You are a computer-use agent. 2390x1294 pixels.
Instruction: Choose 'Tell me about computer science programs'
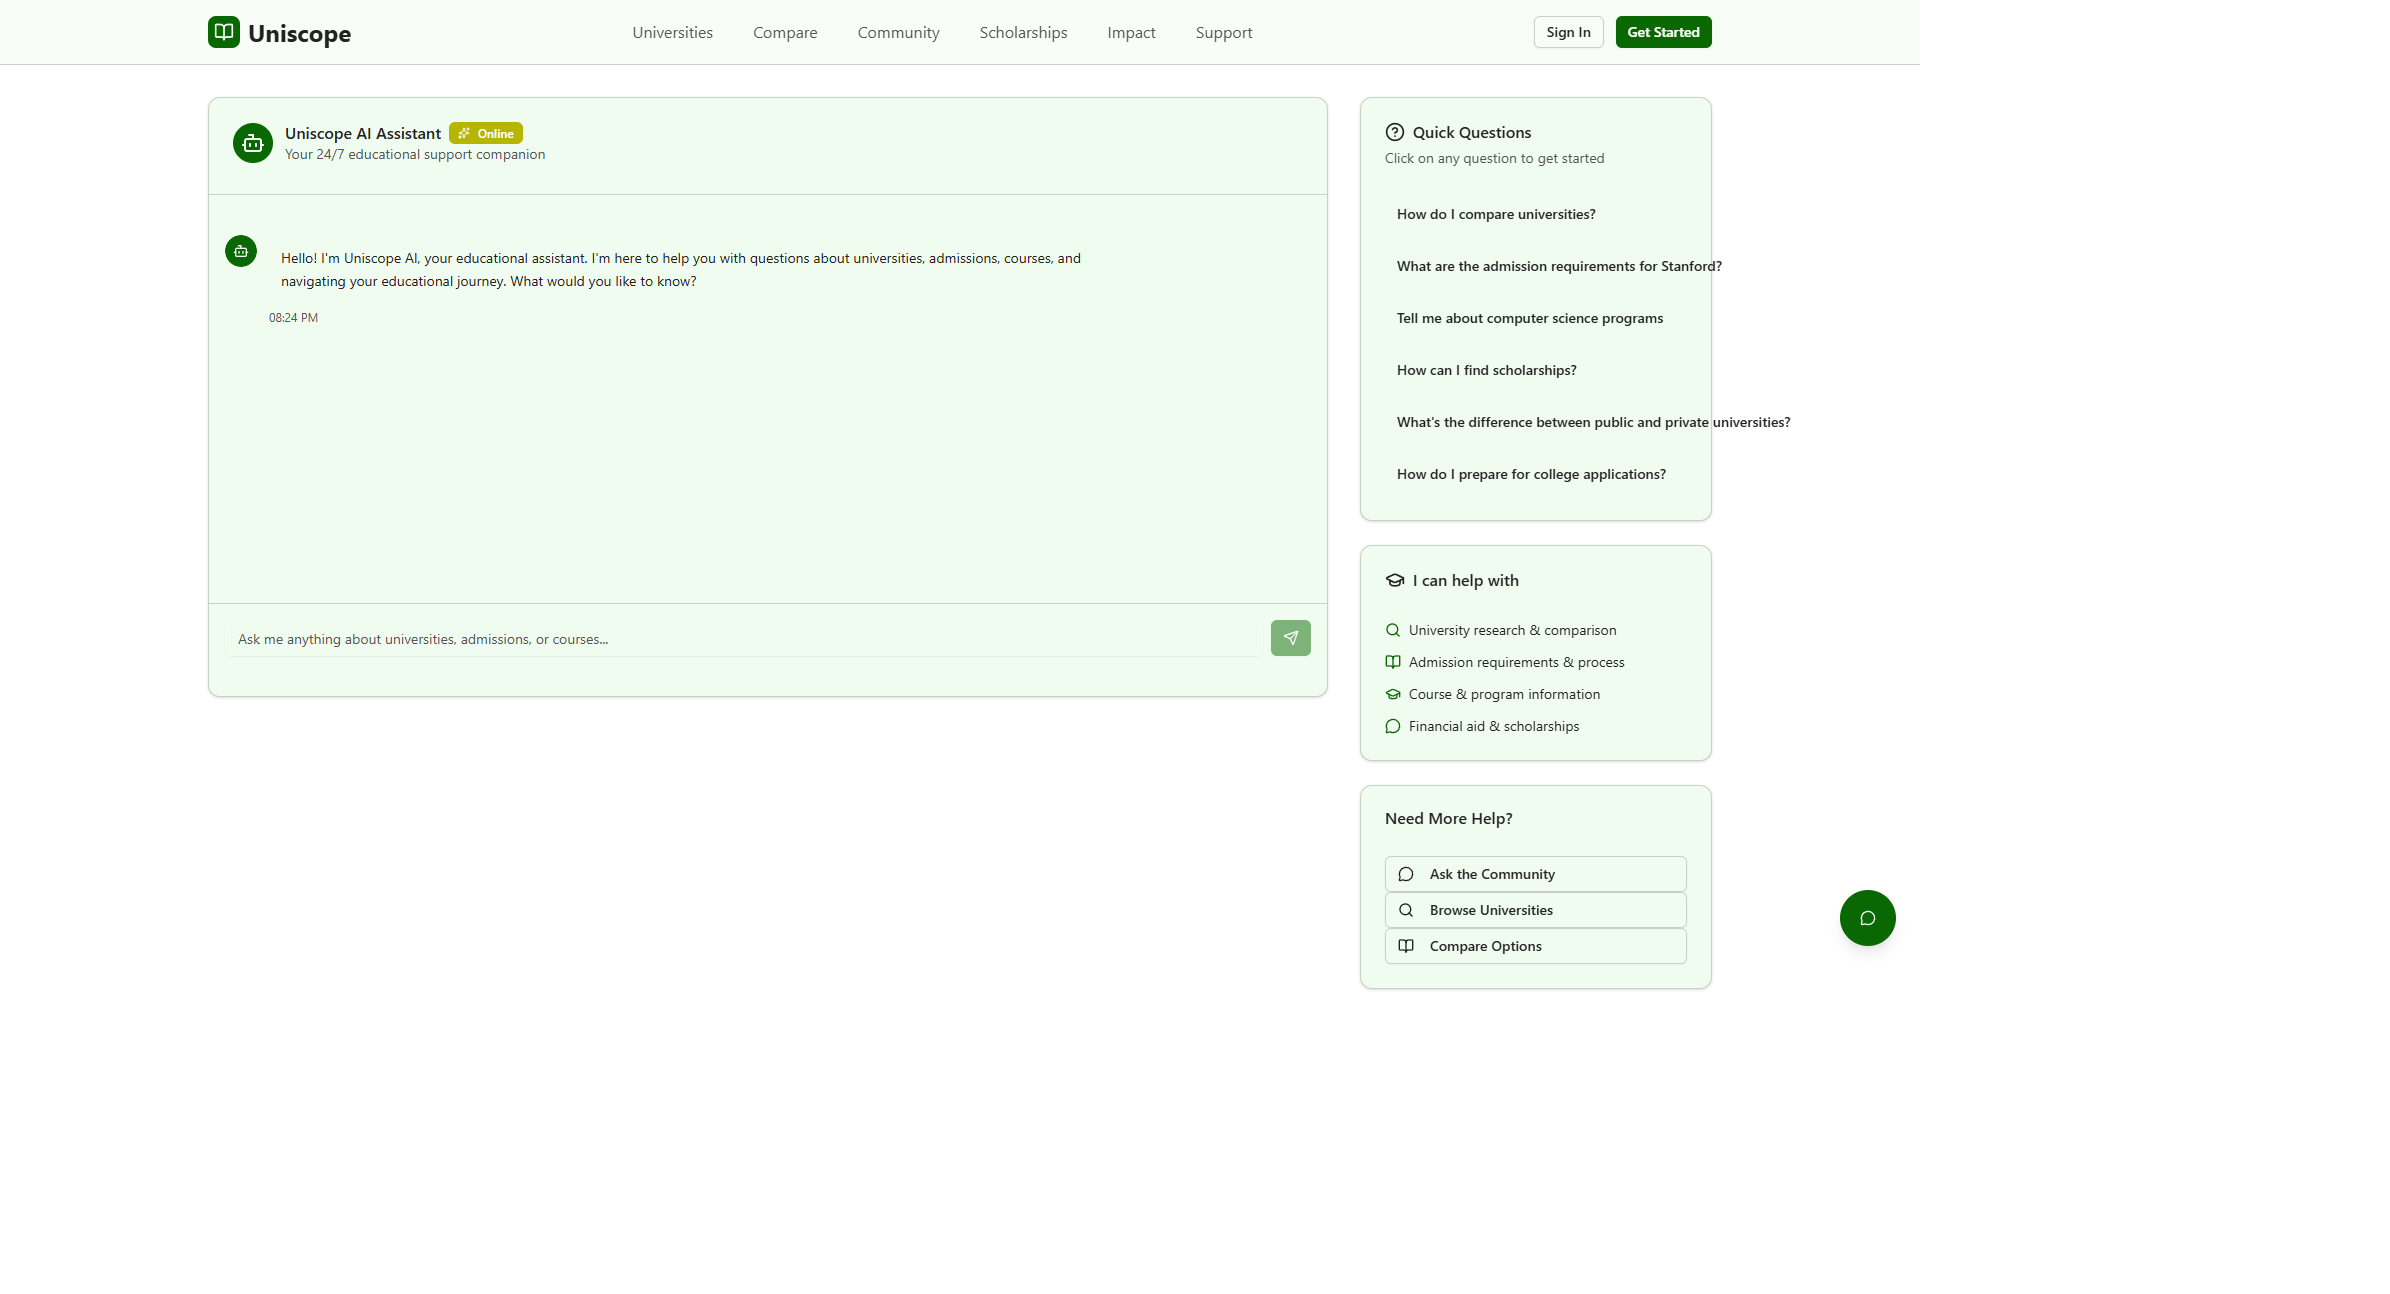pyautogui.click(x=1529, y=318)
